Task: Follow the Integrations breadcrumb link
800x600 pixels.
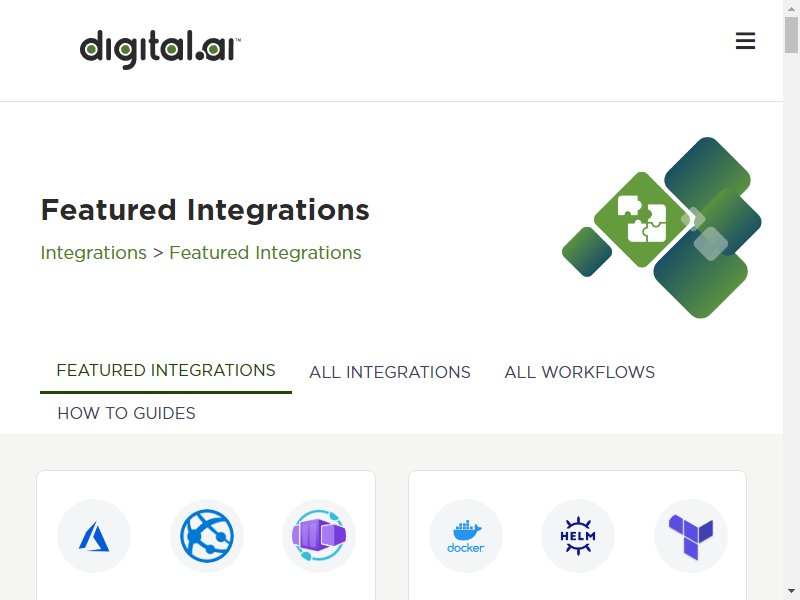Action: 93,253
